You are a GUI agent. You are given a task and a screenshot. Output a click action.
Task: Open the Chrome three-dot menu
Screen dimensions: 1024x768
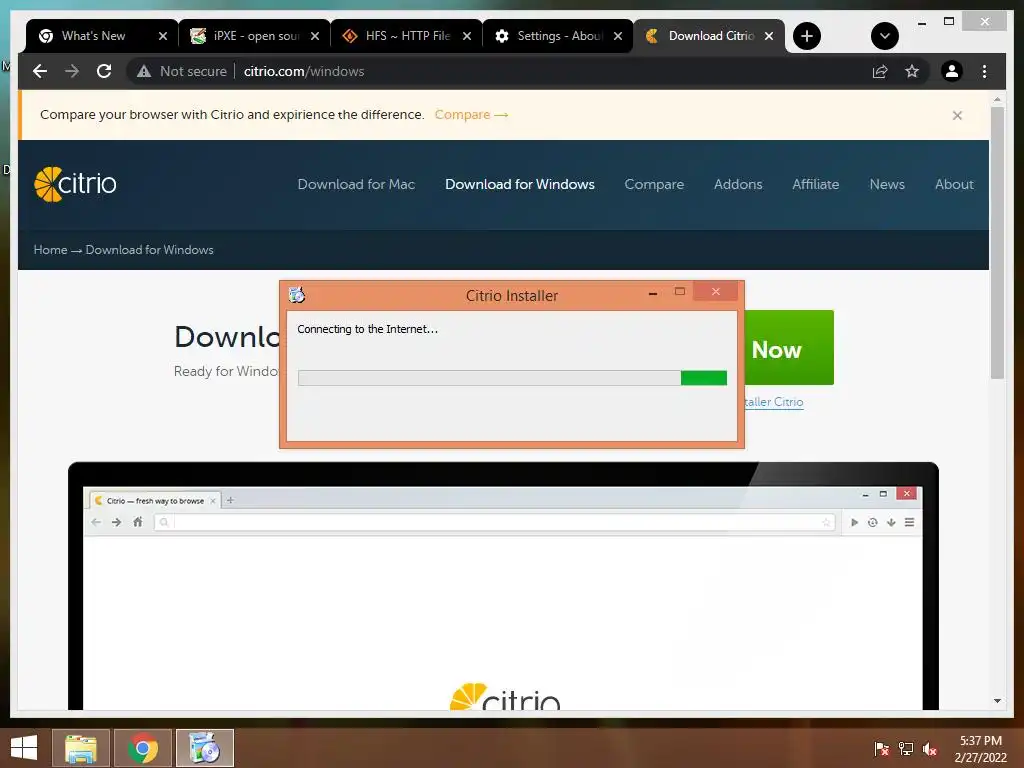[x=984, y=71]
